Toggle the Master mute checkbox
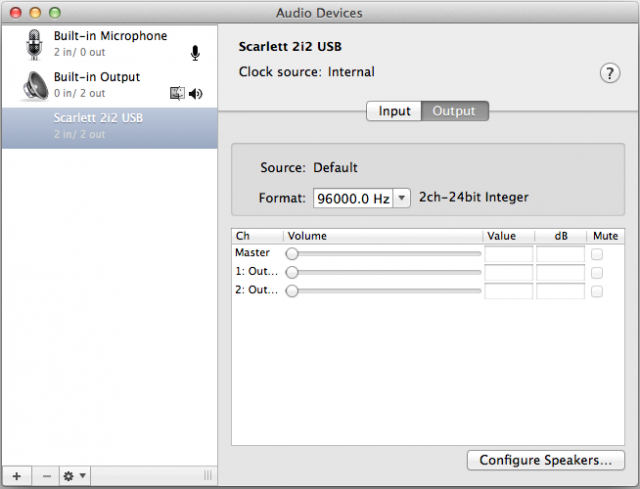Viewport: 640px width, 489px height. click(x=597, y=254)
